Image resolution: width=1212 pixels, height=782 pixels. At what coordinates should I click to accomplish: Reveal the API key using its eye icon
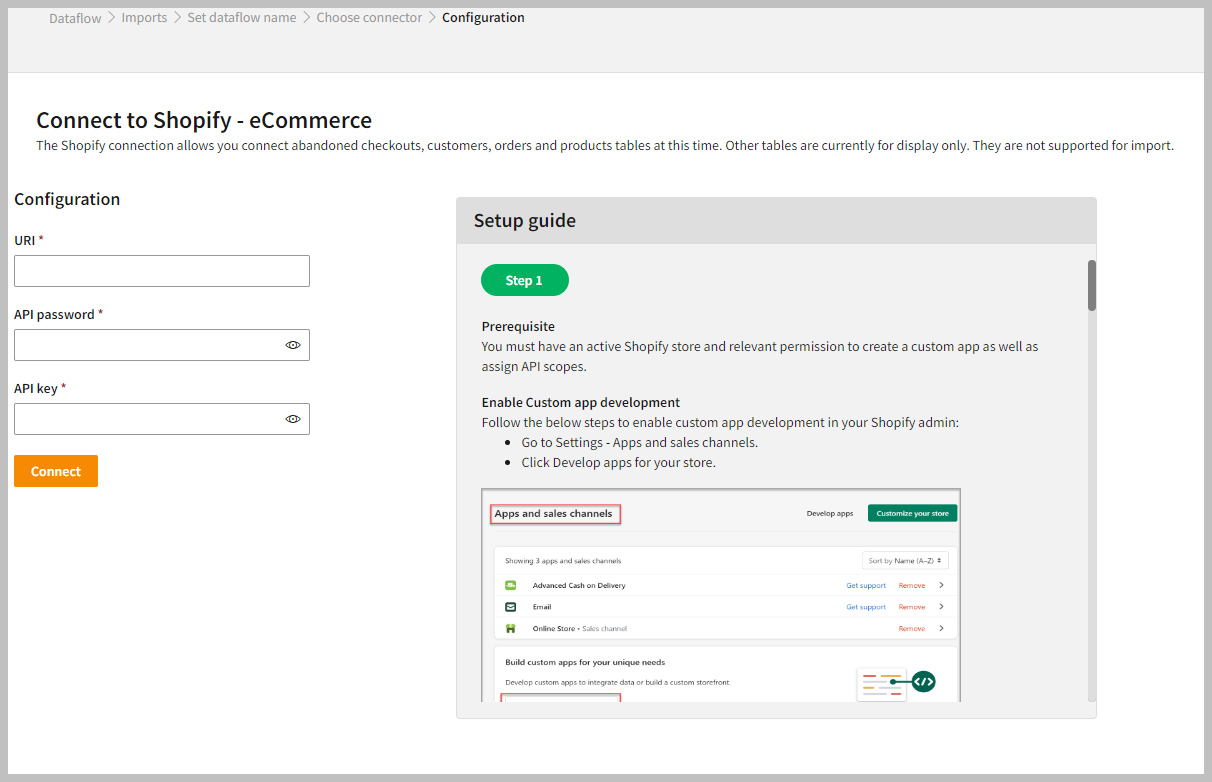pos(293,419)
